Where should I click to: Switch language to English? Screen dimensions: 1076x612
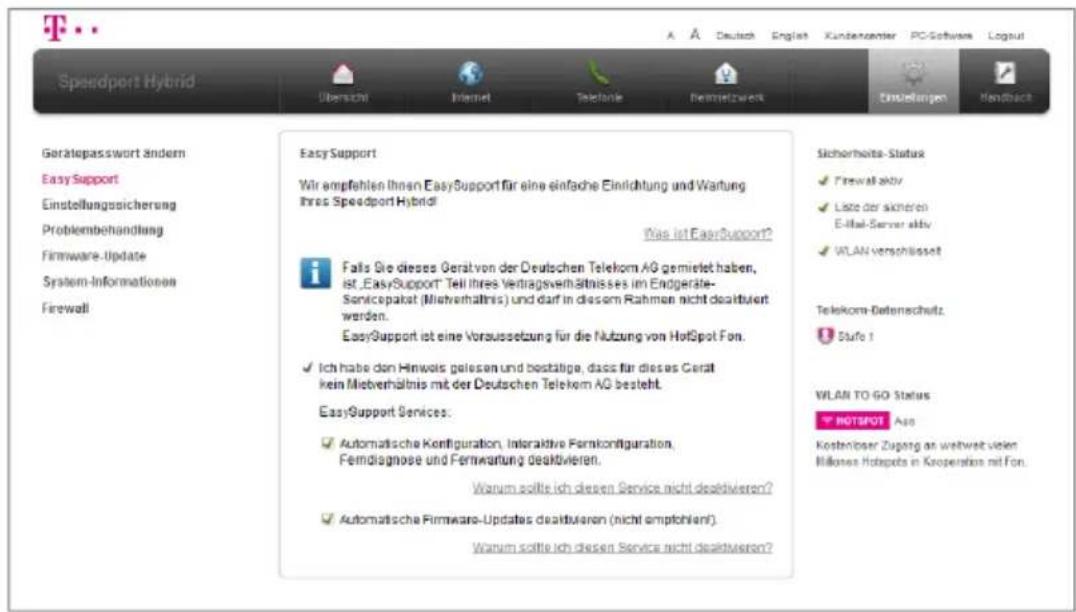point(790,36)
